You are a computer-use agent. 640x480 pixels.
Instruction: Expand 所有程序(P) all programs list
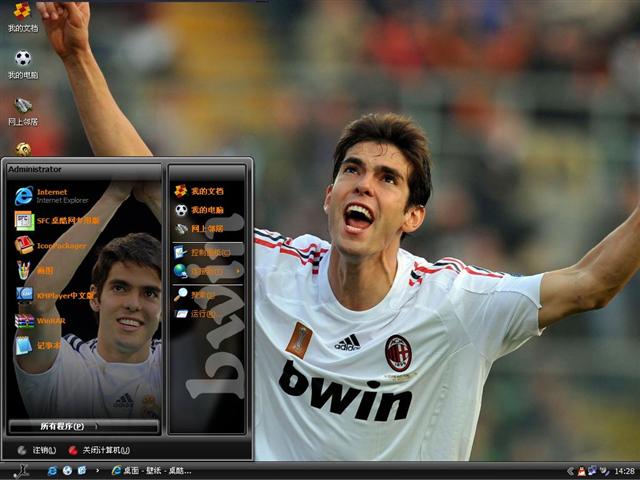pyautogui.click(x=84, y=426)
